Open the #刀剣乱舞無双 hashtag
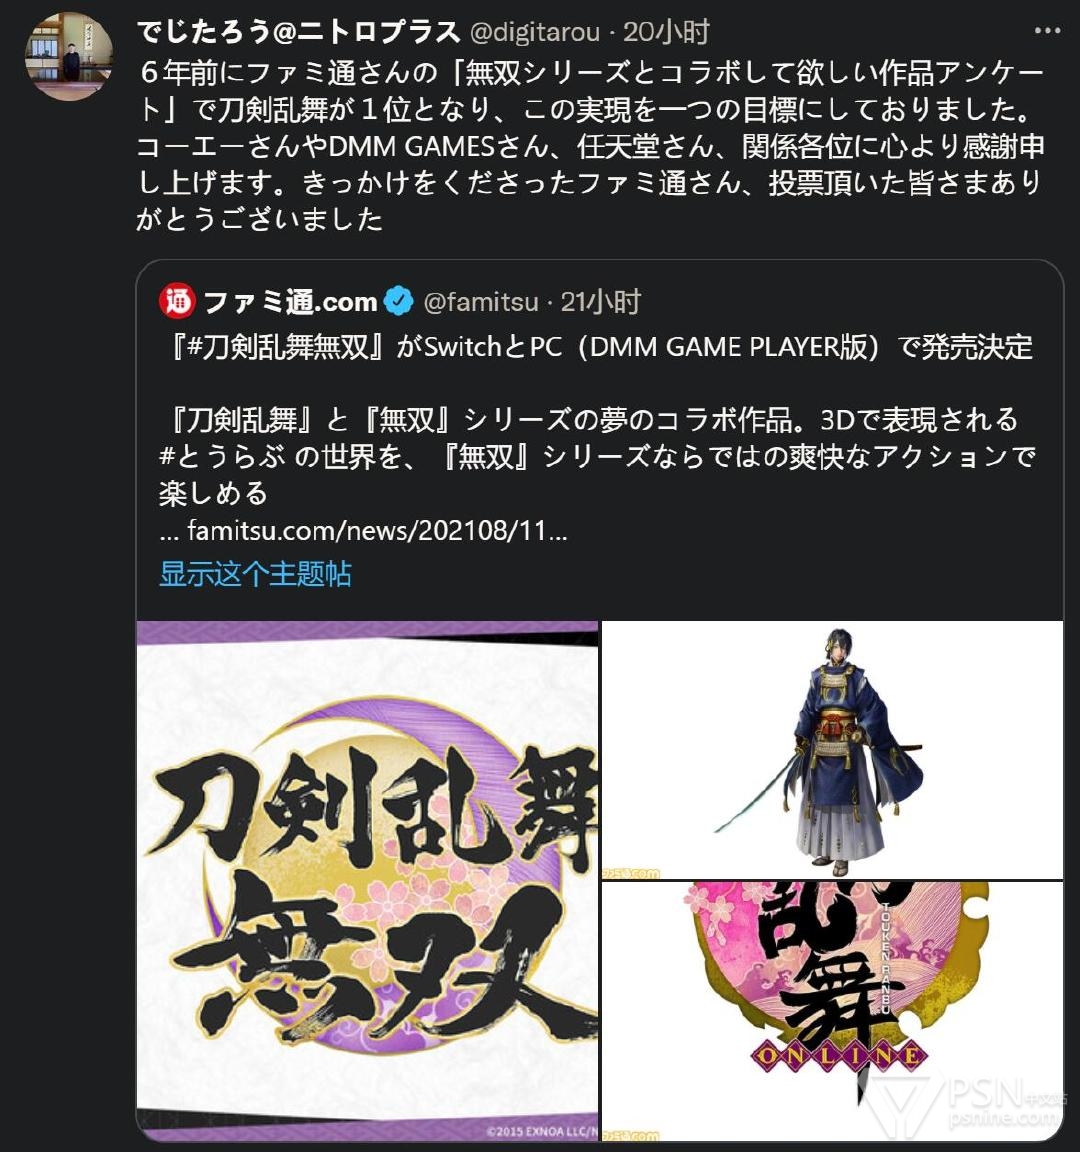The image size is (1080, 1152). tap(278, 347)
